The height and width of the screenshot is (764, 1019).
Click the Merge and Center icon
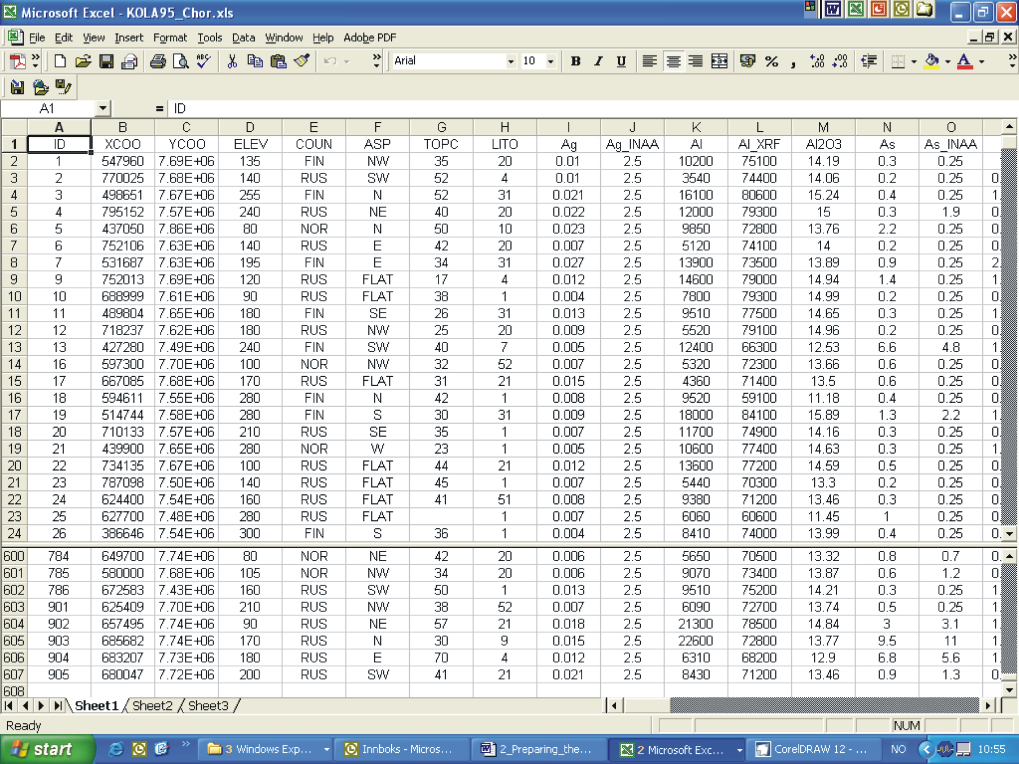(x=719, y=61)
